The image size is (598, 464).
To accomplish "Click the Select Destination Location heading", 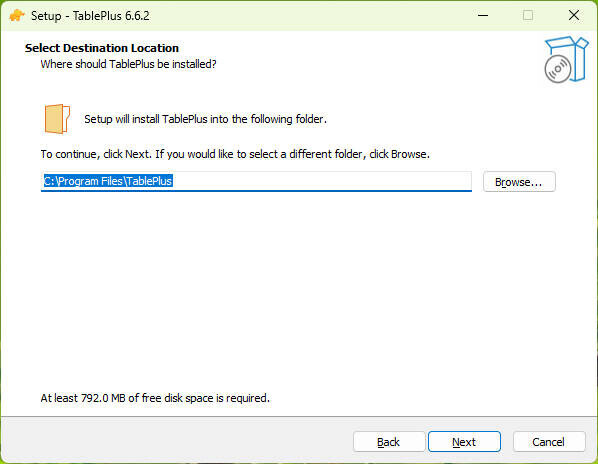I will pyautogui.click(x=102, y=48).
